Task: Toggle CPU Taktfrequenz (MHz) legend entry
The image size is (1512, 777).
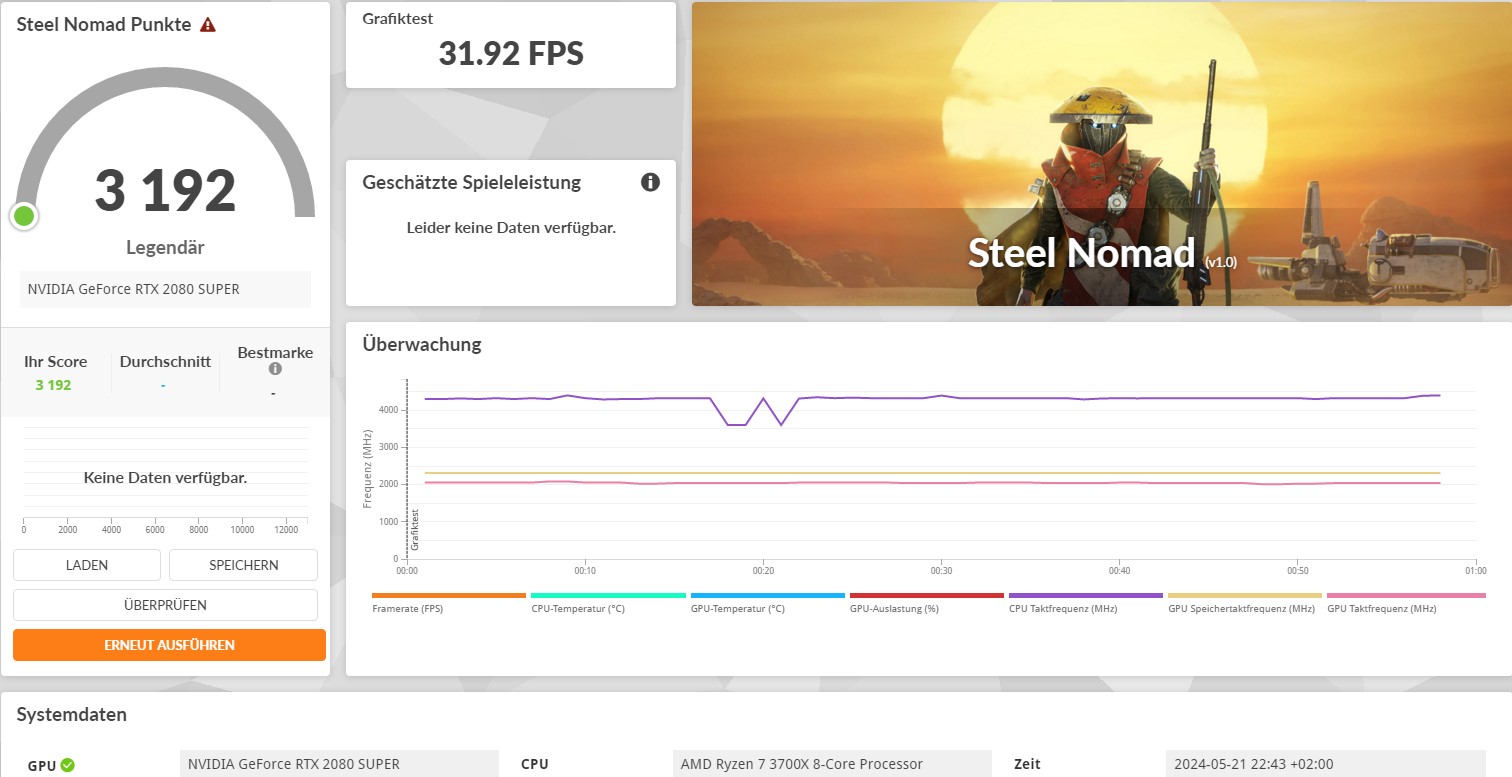Action: pyautogui.click(x=1085, y=601)
